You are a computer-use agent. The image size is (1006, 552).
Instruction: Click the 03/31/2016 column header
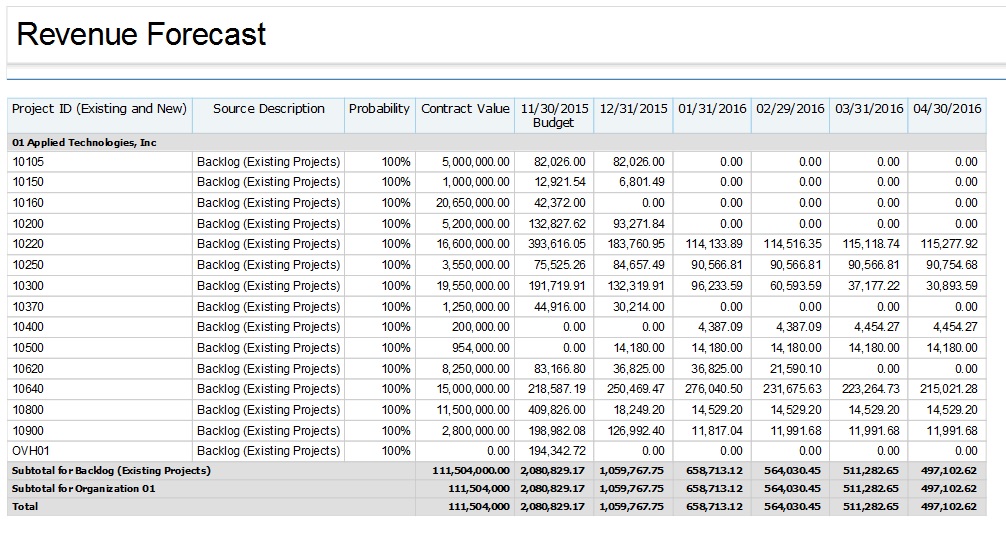click(868, 109)
